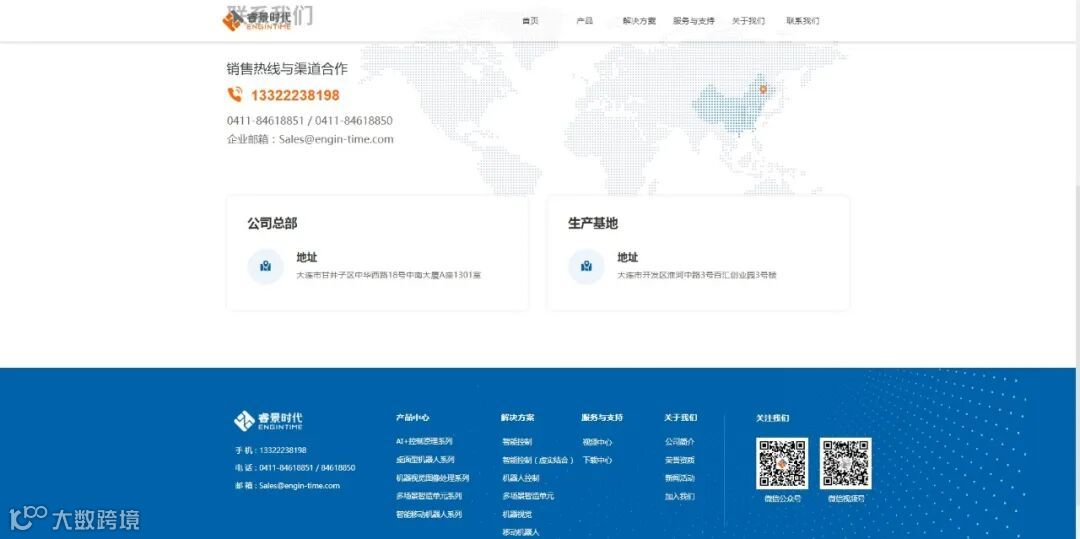This screenshot has width=1080, height=539.
Task: Click the headquarters address ending in A座1301室
Action: [x=388, y=275]
